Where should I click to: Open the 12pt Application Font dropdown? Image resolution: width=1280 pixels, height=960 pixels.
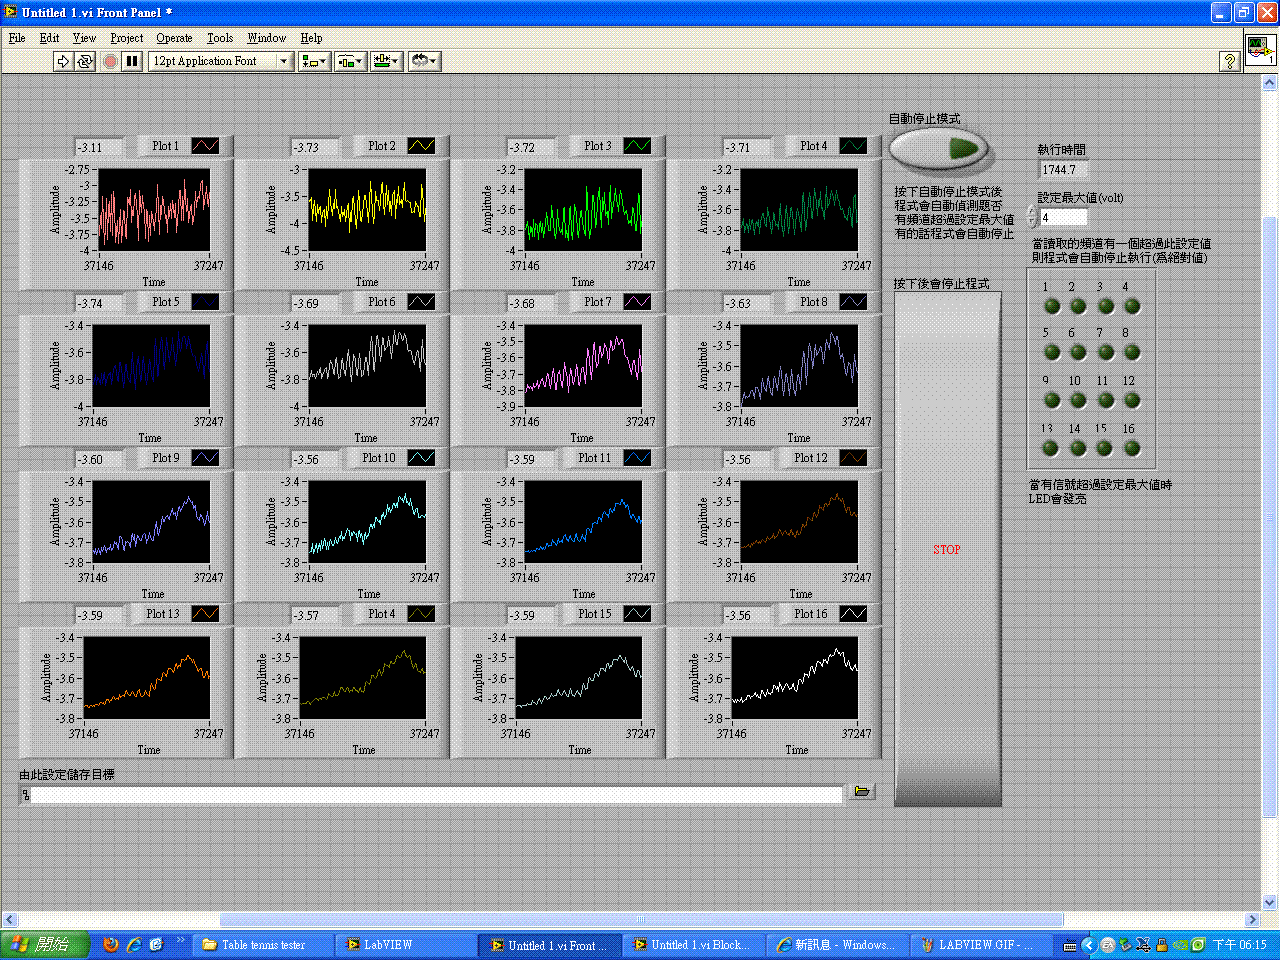click(x=220, y=61)
